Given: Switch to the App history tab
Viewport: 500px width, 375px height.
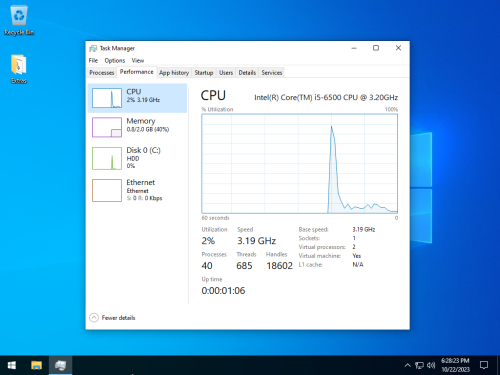Looking at the screenshot, I should pos(174,73).
